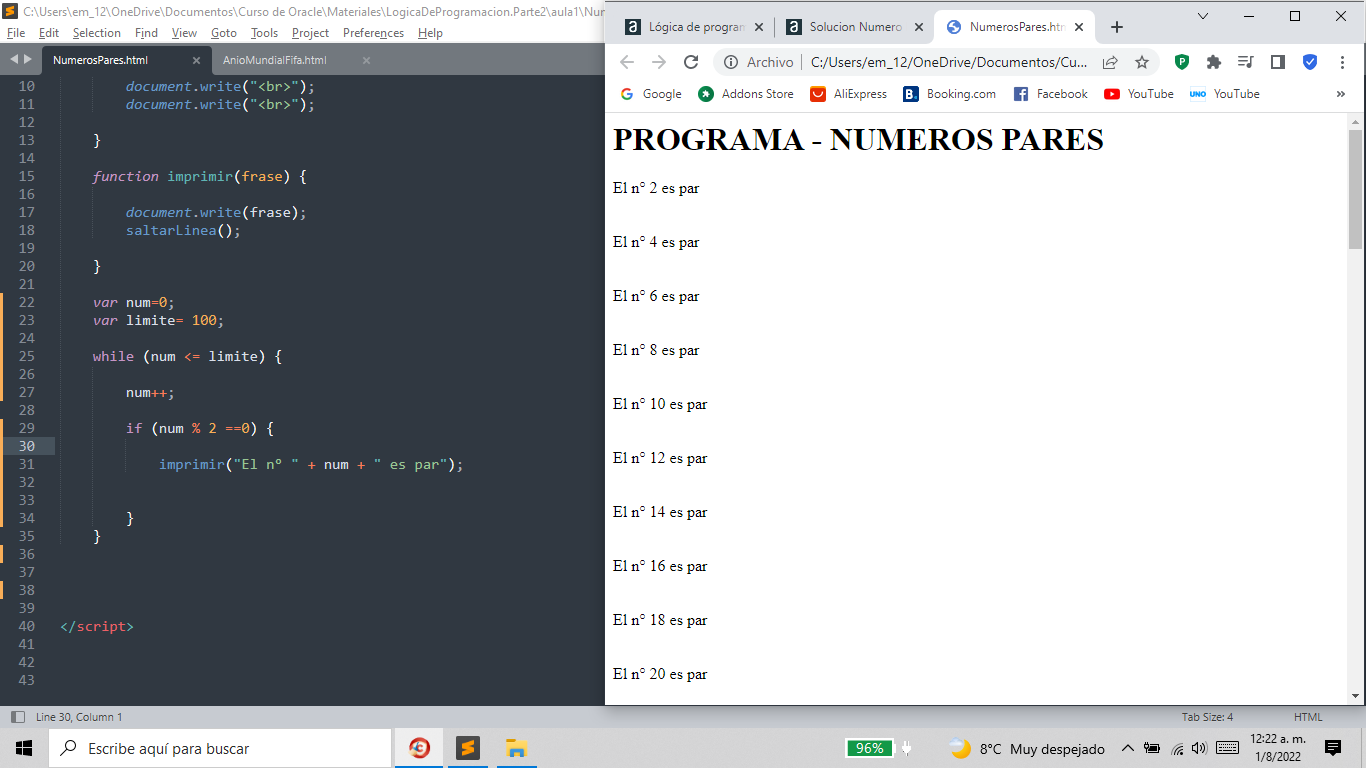Open the Chrome three-dot menu

coord(1342,62)
